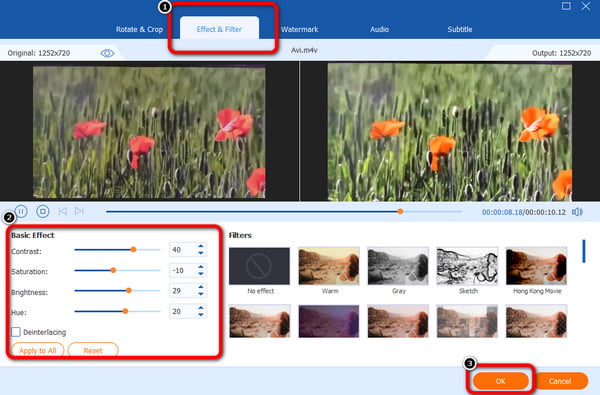This screenshot has width=600, height=395.
Task: Decrease Contrast value with down arrow
Action: (x=201, y=253)
